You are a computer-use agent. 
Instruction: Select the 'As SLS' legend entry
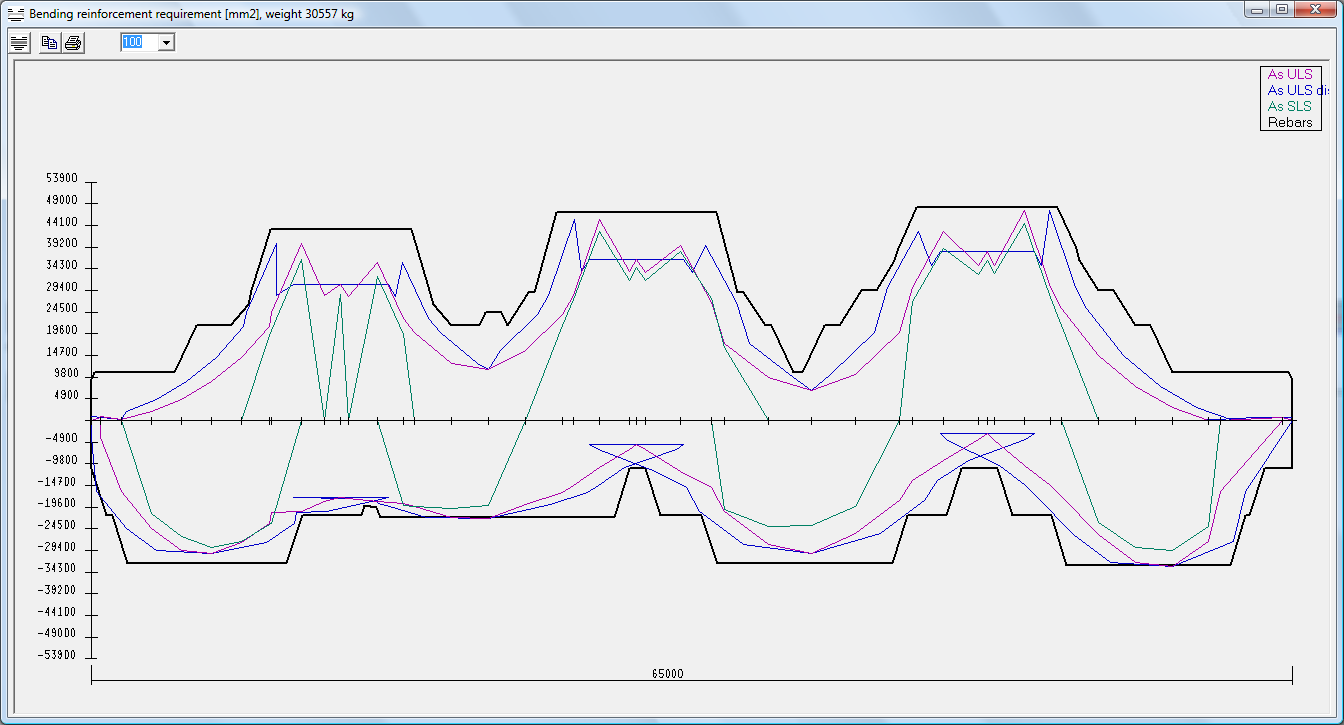coord(1289,106)
